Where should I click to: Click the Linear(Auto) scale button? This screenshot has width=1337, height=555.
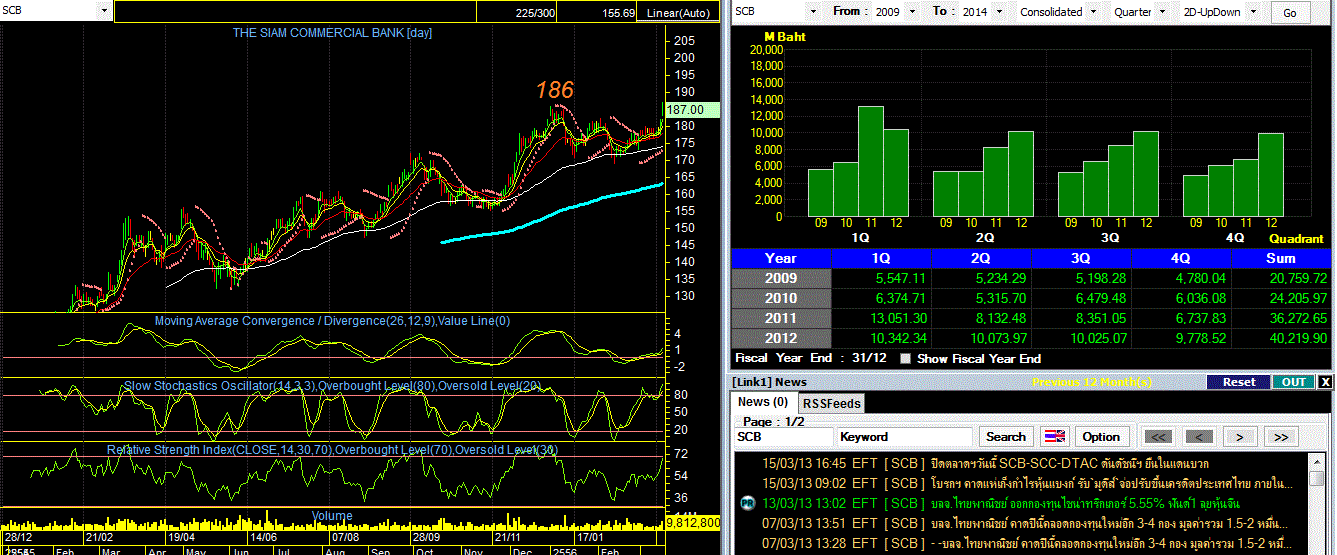678,12
